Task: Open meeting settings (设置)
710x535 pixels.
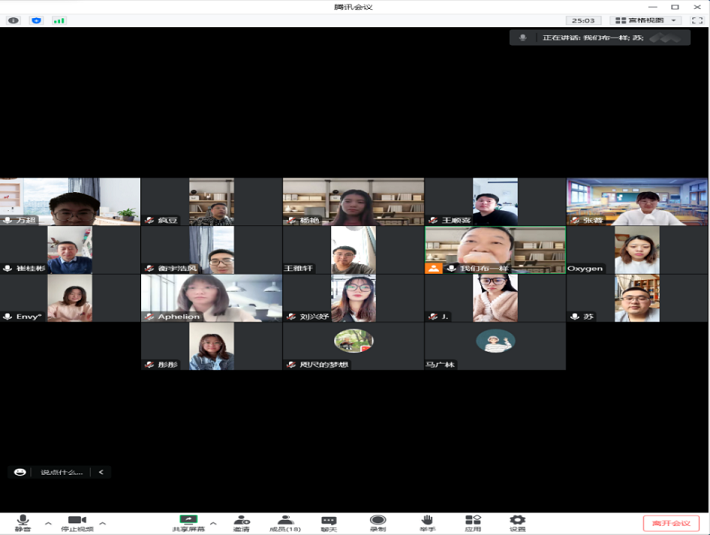Action: [517, 522]
